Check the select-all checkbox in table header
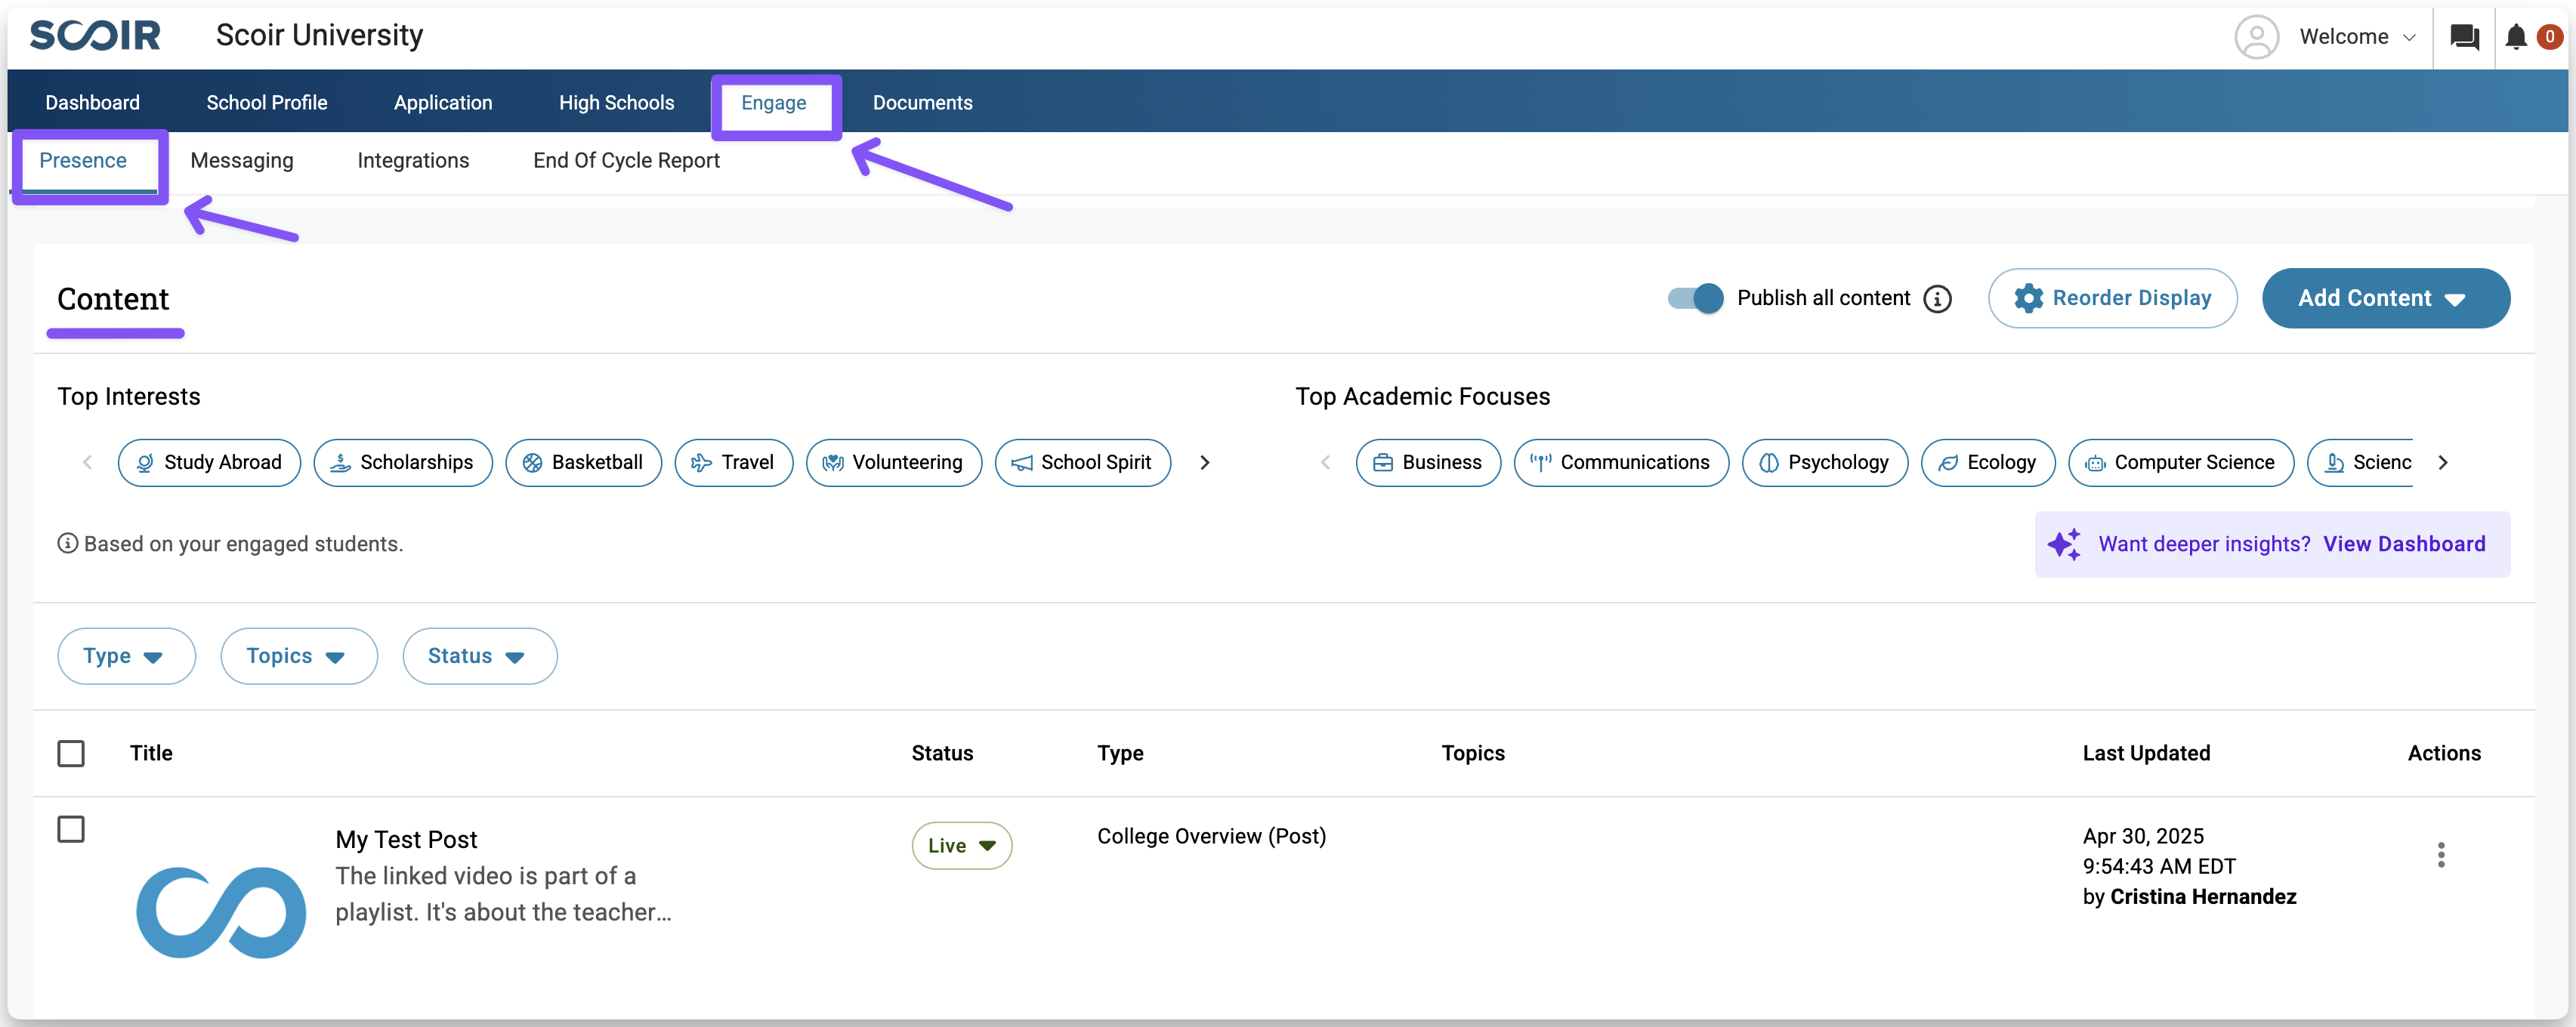 point(71,753)
